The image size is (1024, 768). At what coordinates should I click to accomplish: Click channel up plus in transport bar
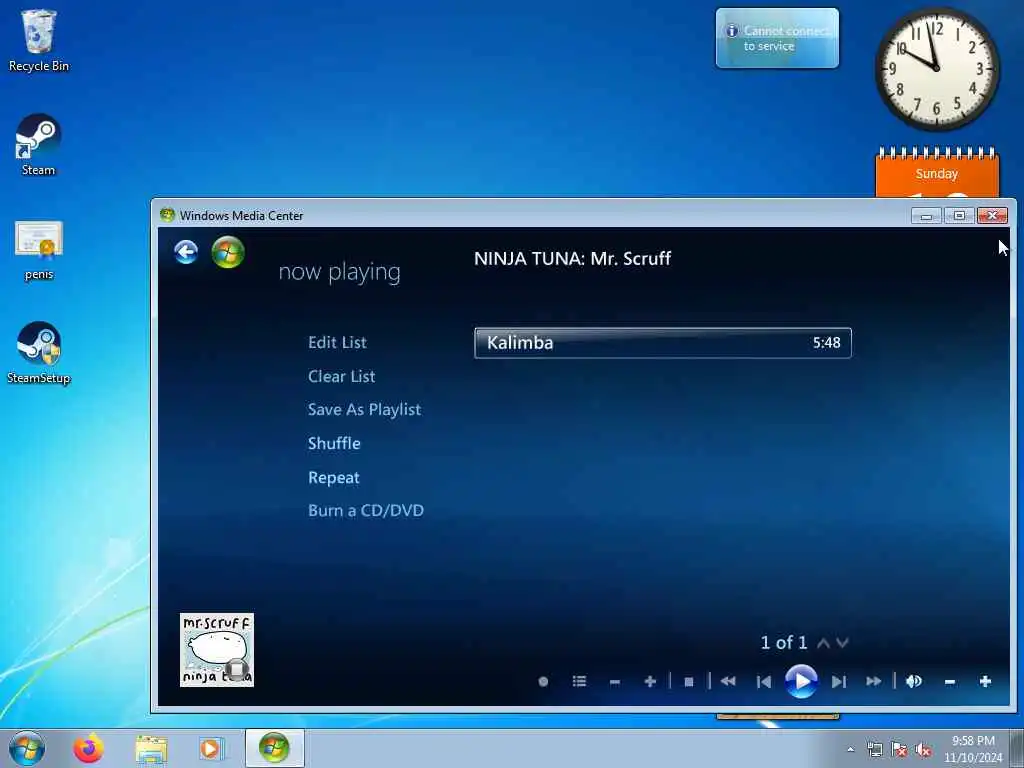tap(650, 682)
